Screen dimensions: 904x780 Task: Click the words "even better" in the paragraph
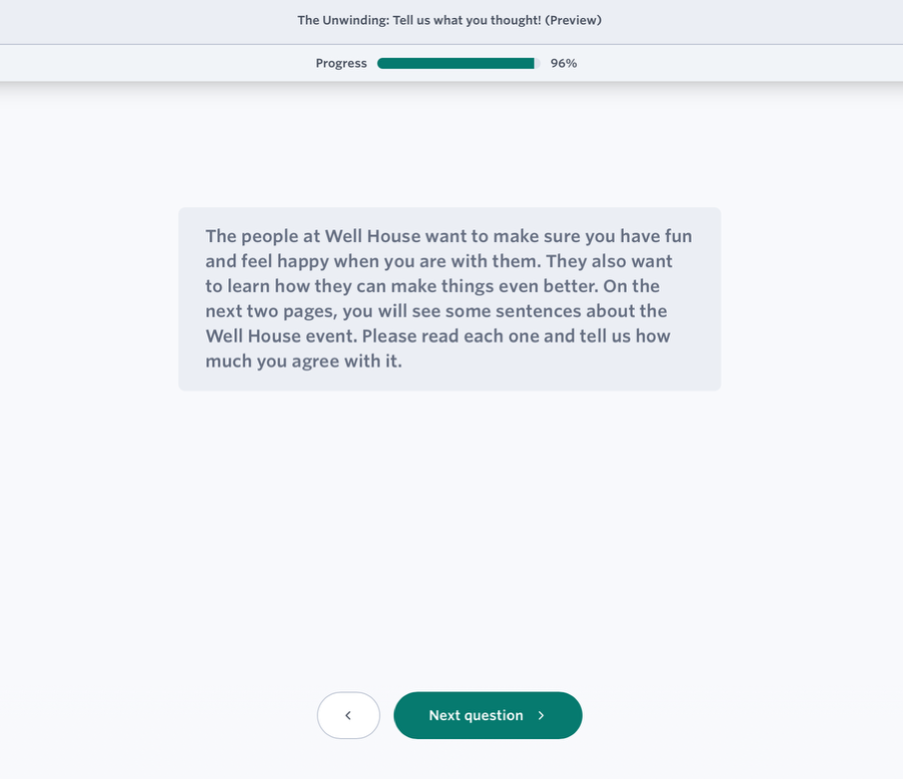pyautogui.click(x=547, y=287)
